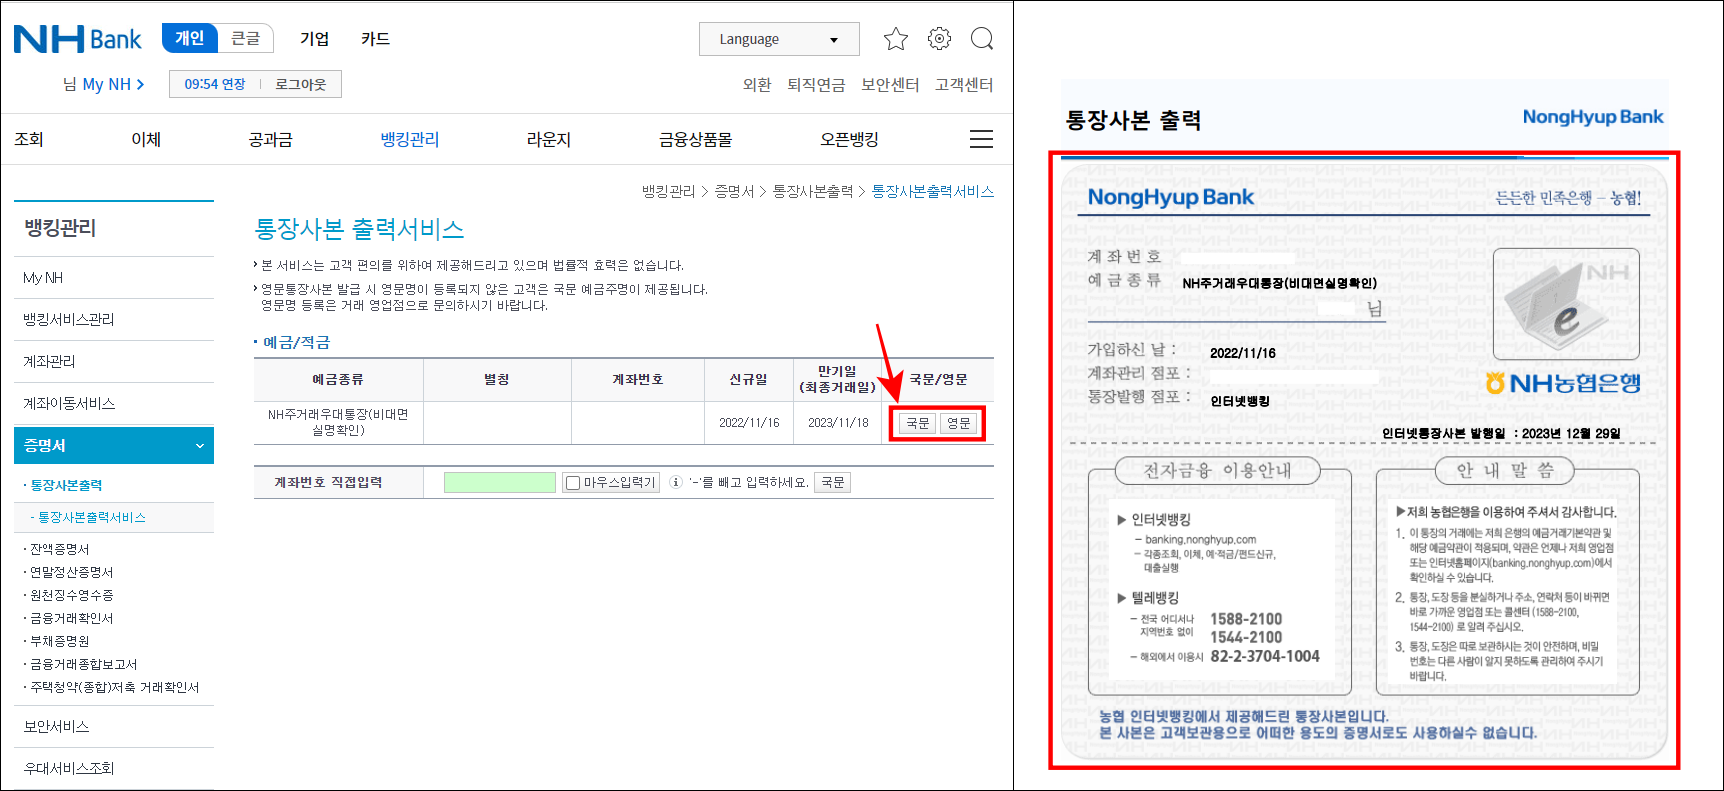The image size is (1724, 791).
Task: Switch to 기업 banking
Action: 314,38
